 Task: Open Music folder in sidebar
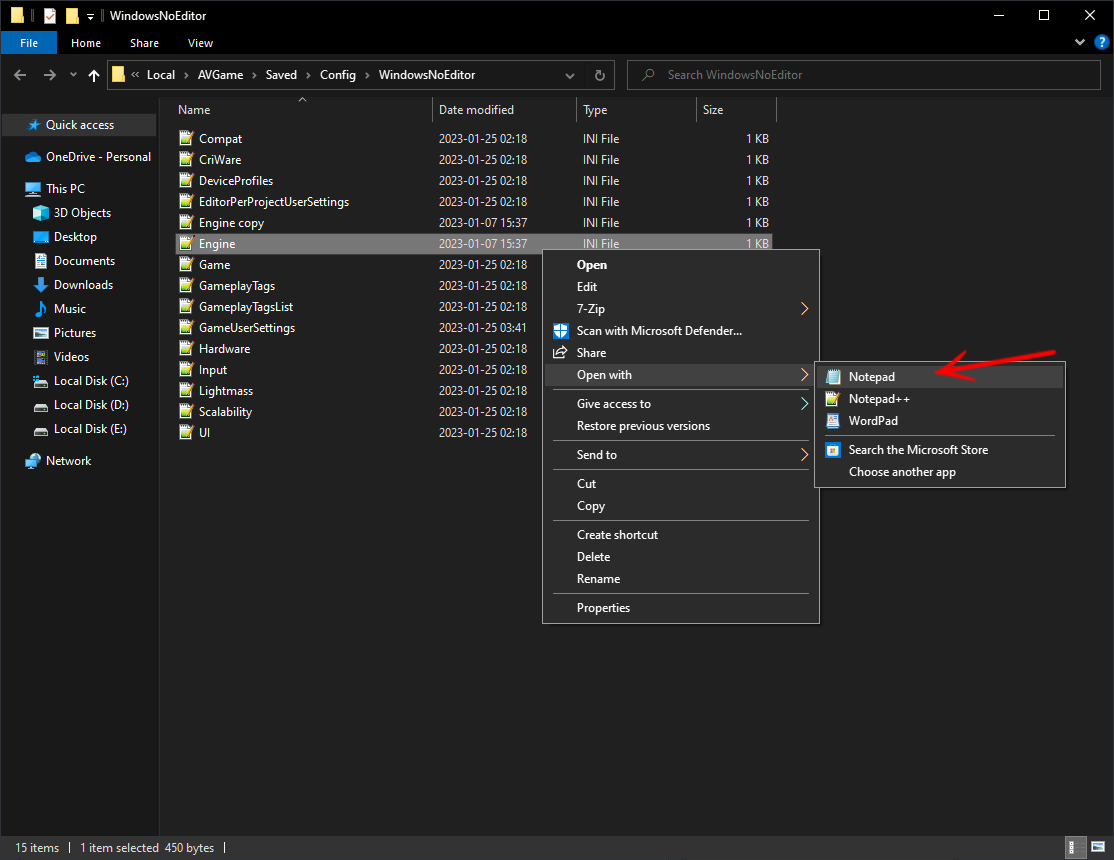(60, 308)
